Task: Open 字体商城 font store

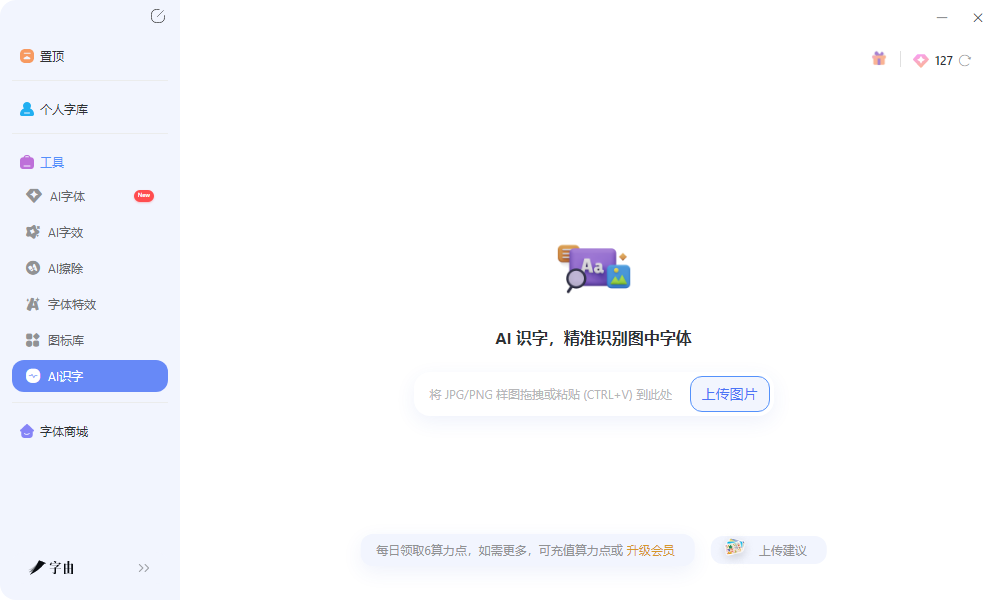Action: [90, 432]
